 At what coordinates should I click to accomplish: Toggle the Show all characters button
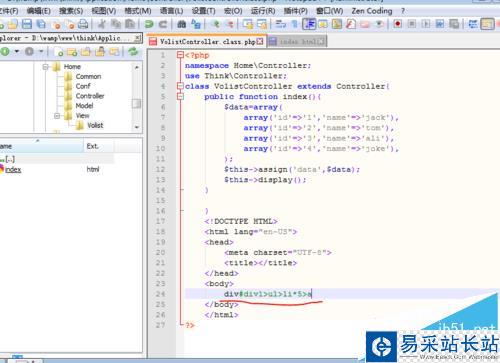294,24
